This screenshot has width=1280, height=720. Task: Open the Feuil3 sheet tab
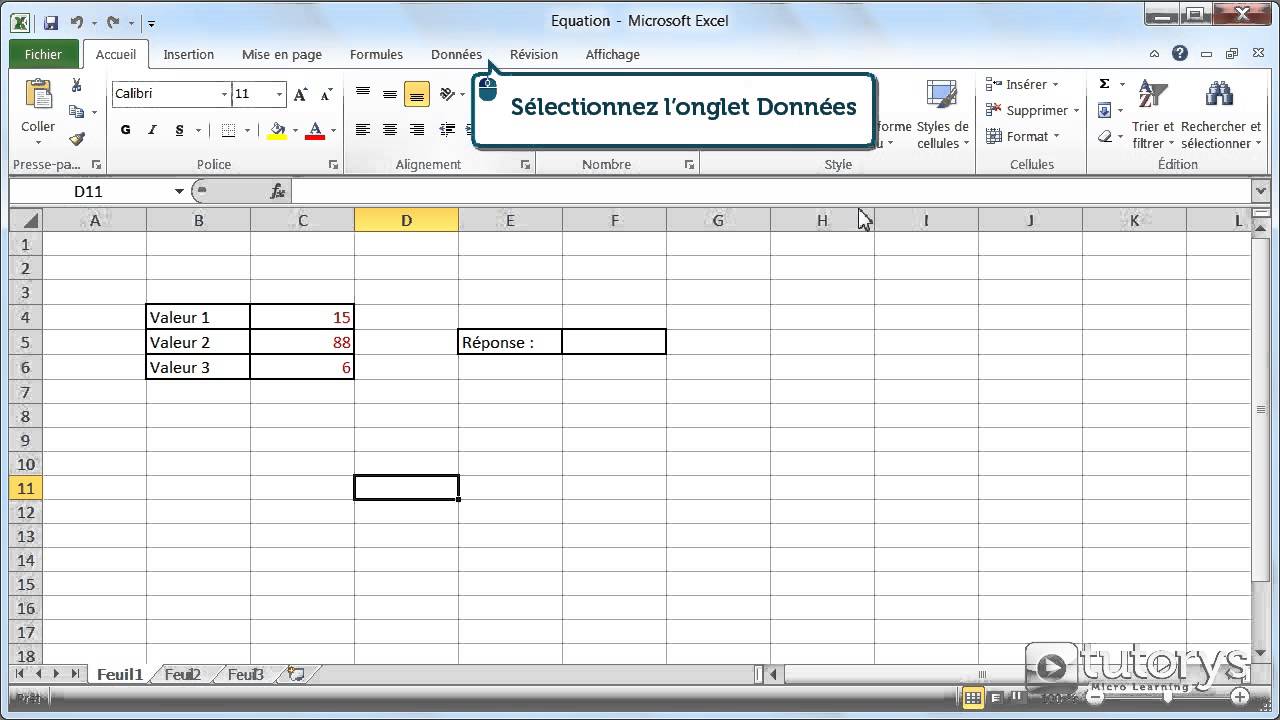point(246,674)
